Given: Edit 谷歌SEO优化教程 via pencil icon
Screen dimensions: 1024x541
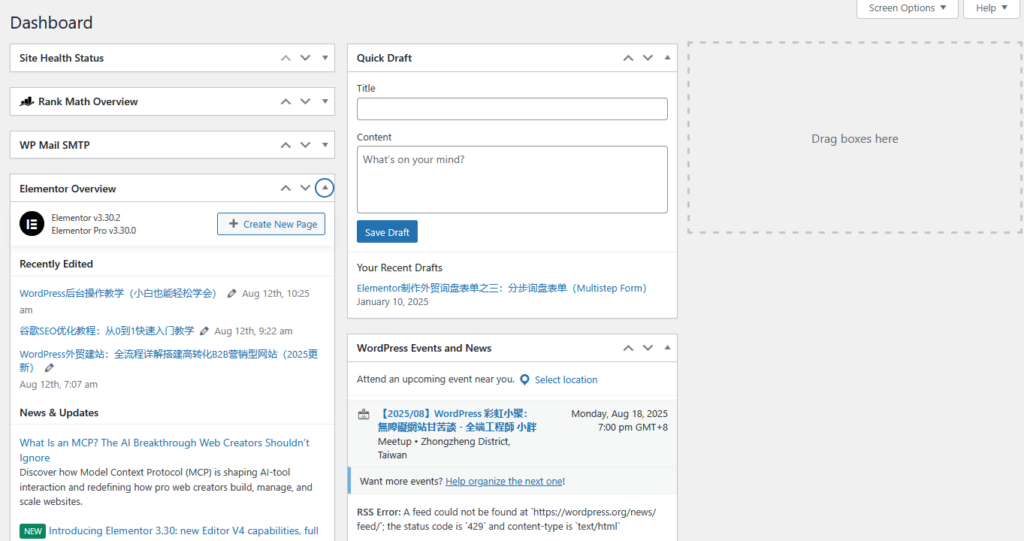Looking at the screenshot, I should tap(204, 331).
